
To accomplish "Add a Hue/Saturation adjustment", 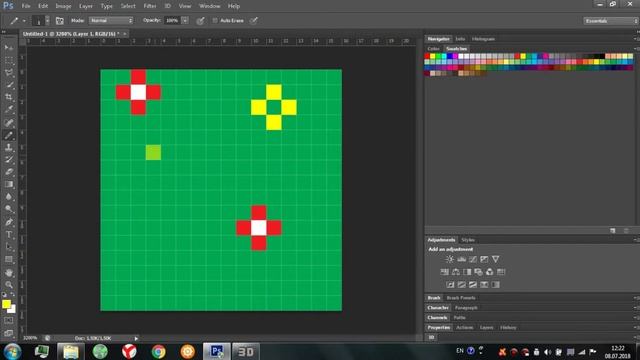I will coord(444,272).
